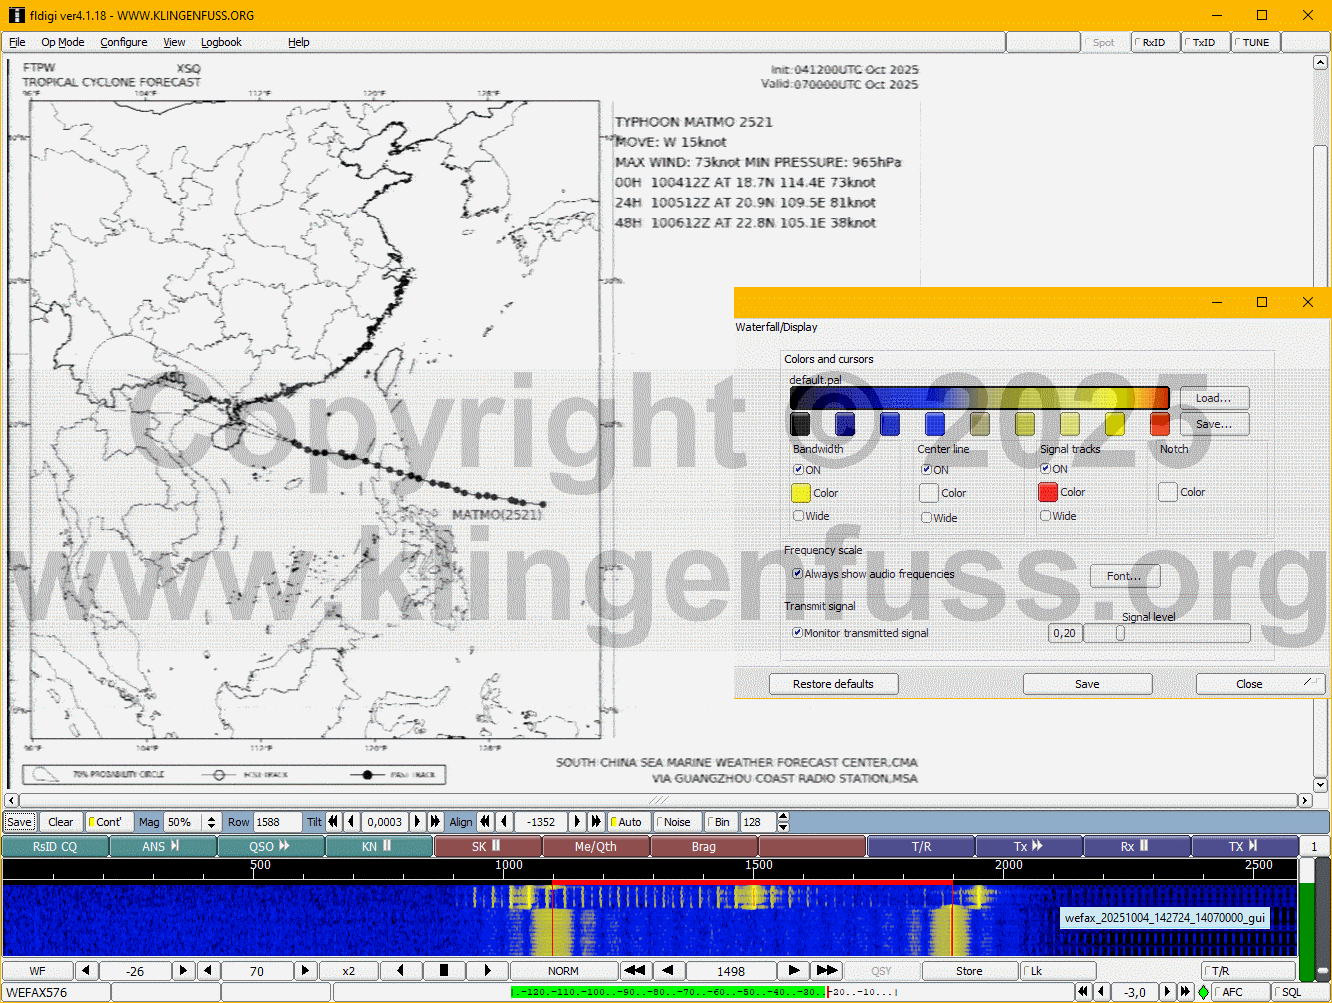This screenshot has width=1332, height=1003.
Task: Click the QSO double-arrow macro button
Action: click(x=270, y=847)
